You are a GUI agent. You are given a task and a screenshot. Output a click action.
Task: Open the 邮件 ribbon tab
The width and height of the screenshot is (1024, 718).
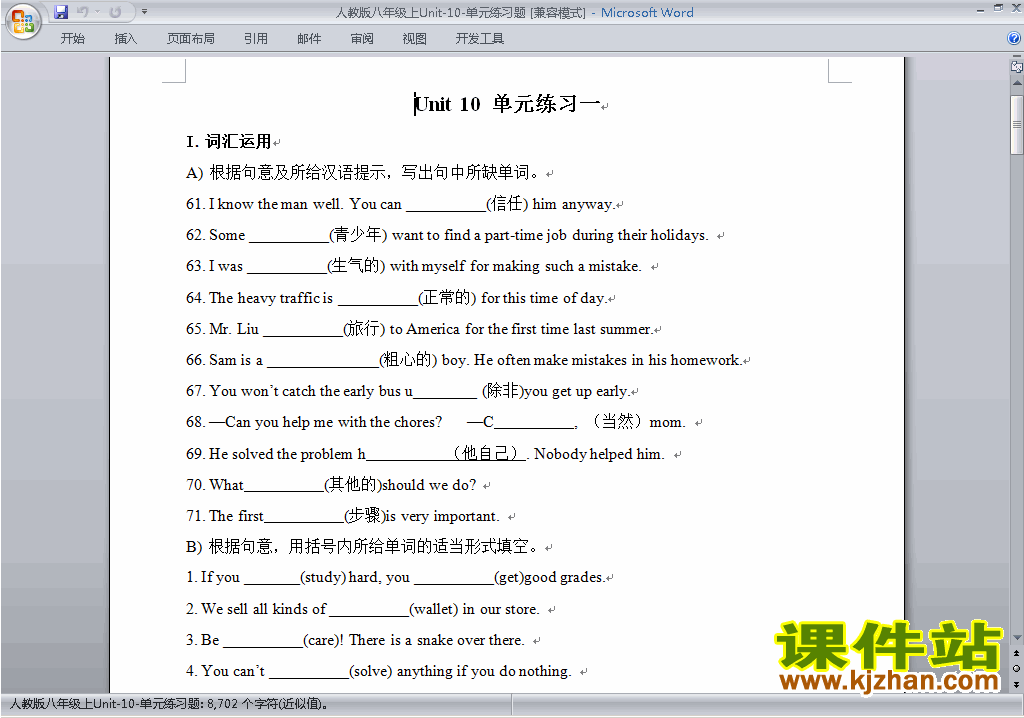point(309,39)
